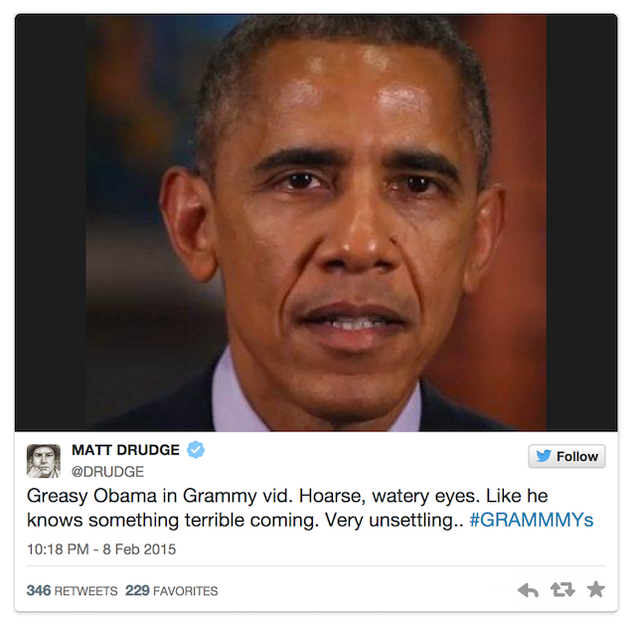636x627 pixels.
Task: Select the @DRUDGE handle link
Action: pyautogui.click(x=107, y=472)
